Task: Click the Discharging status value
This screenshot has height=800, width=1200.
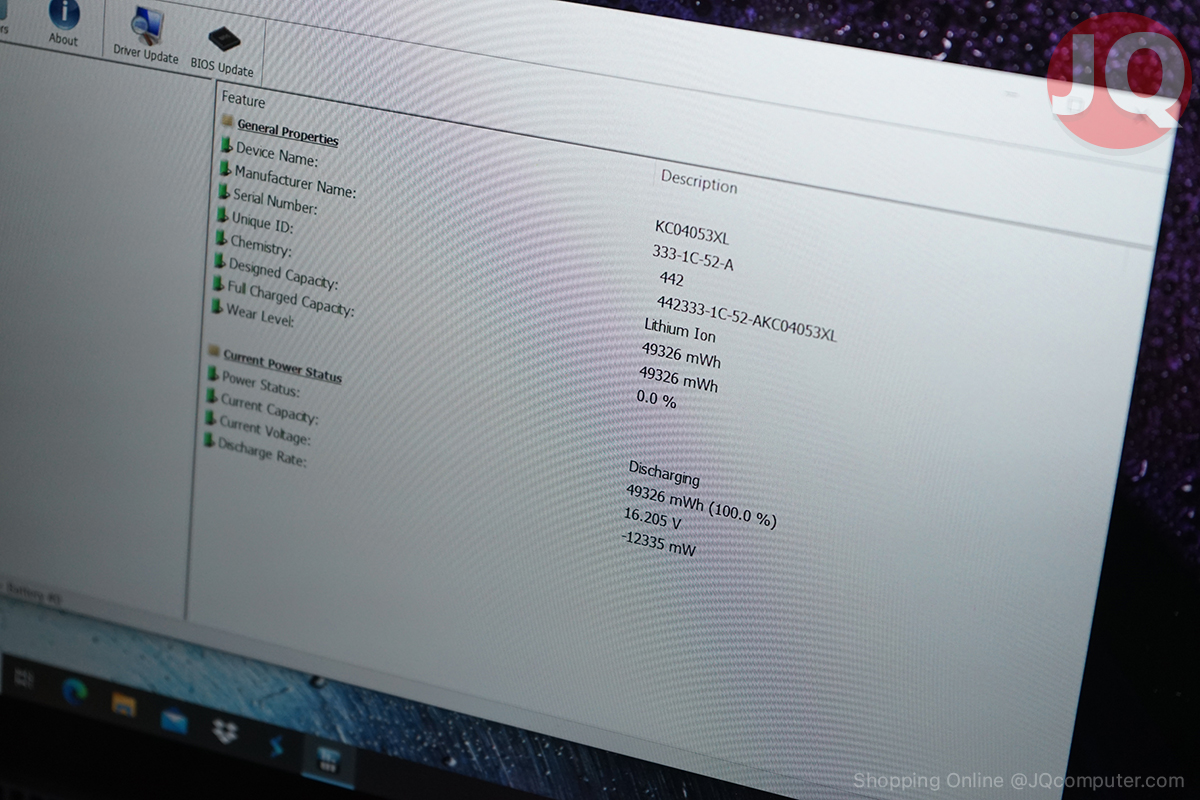Action: [664, 473]
